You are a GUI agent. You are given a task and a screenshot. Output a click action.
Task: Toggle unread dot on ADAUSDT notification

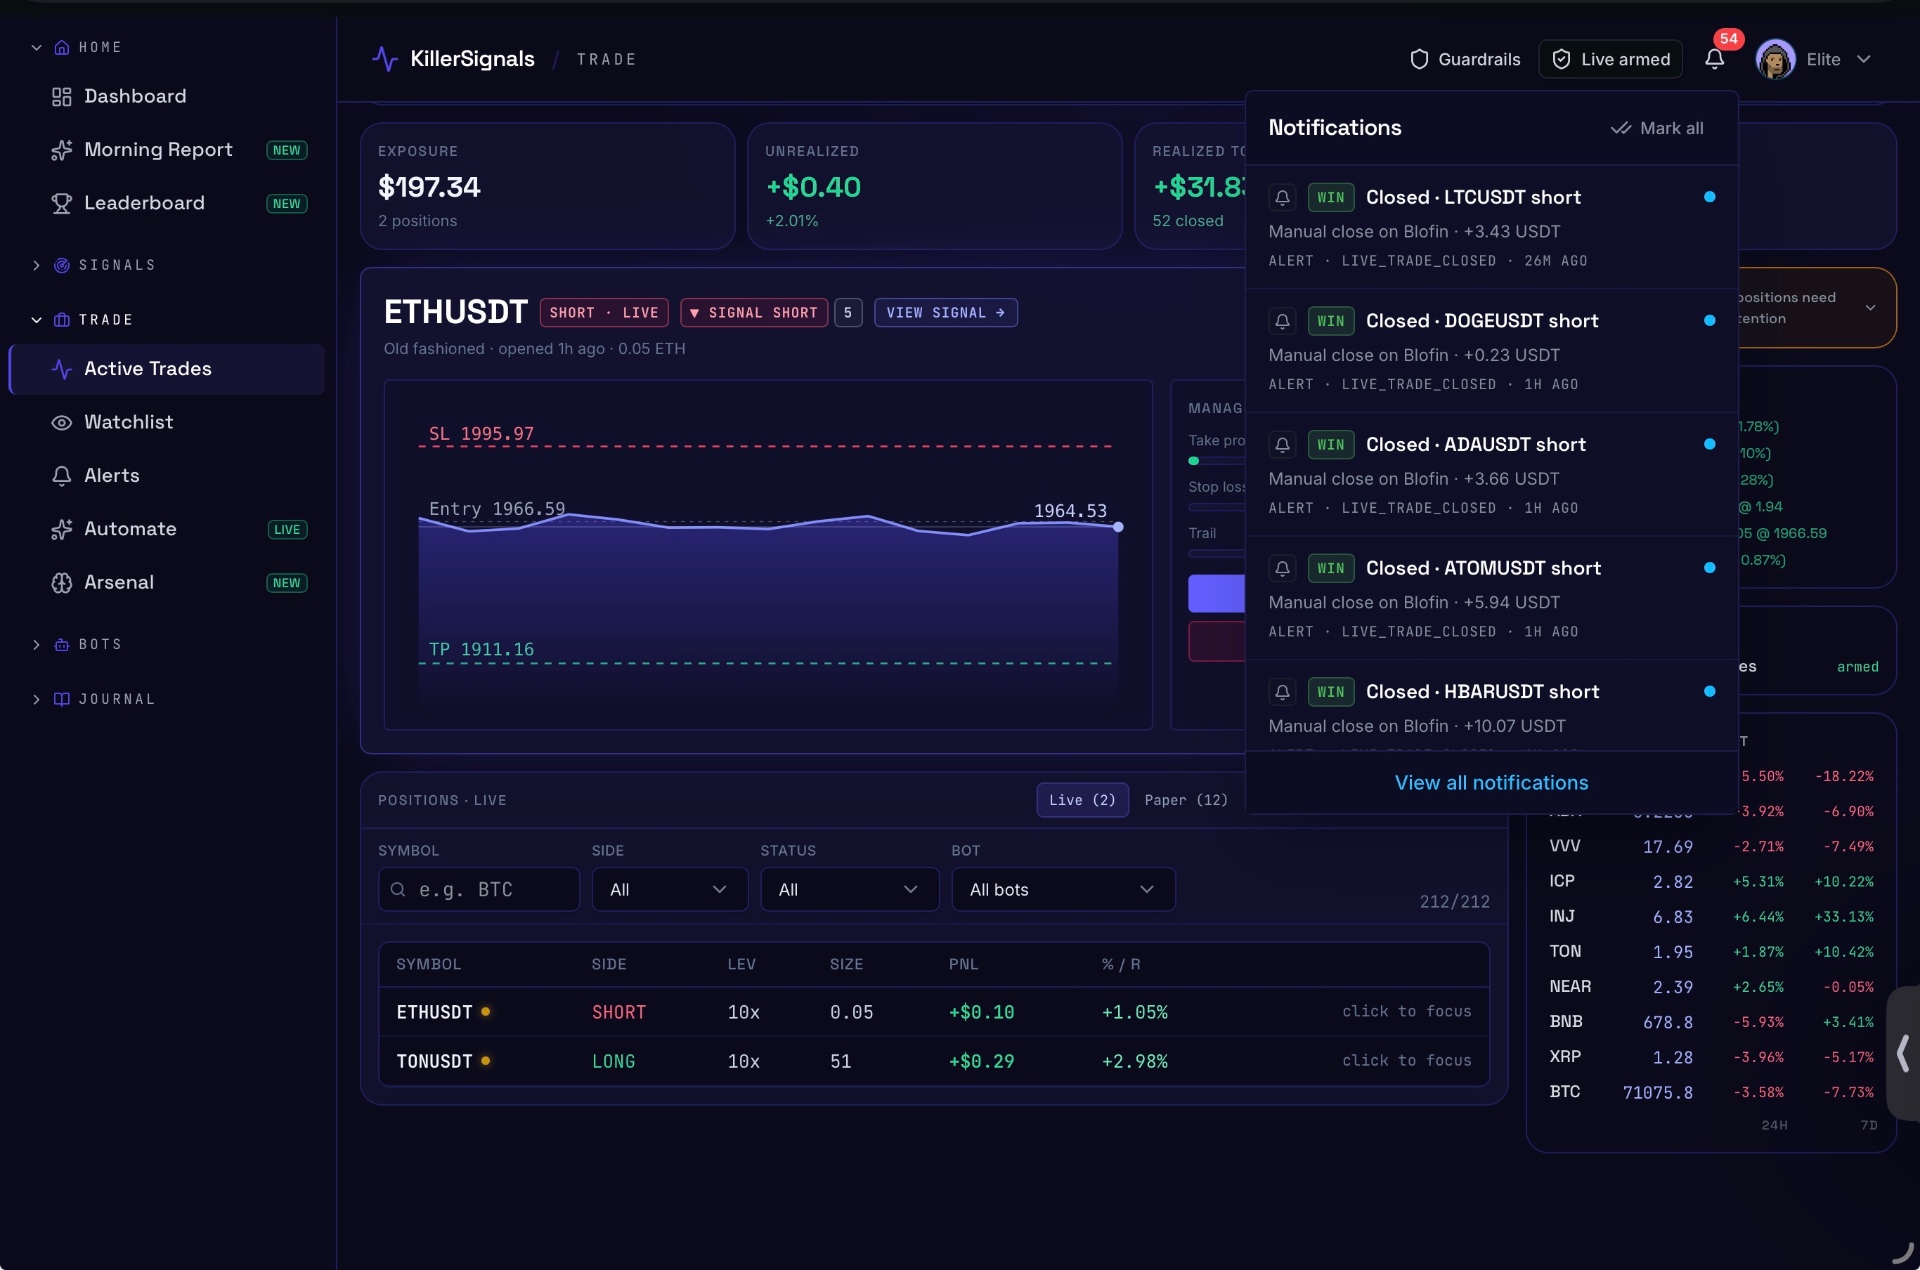coord(1709,444)
